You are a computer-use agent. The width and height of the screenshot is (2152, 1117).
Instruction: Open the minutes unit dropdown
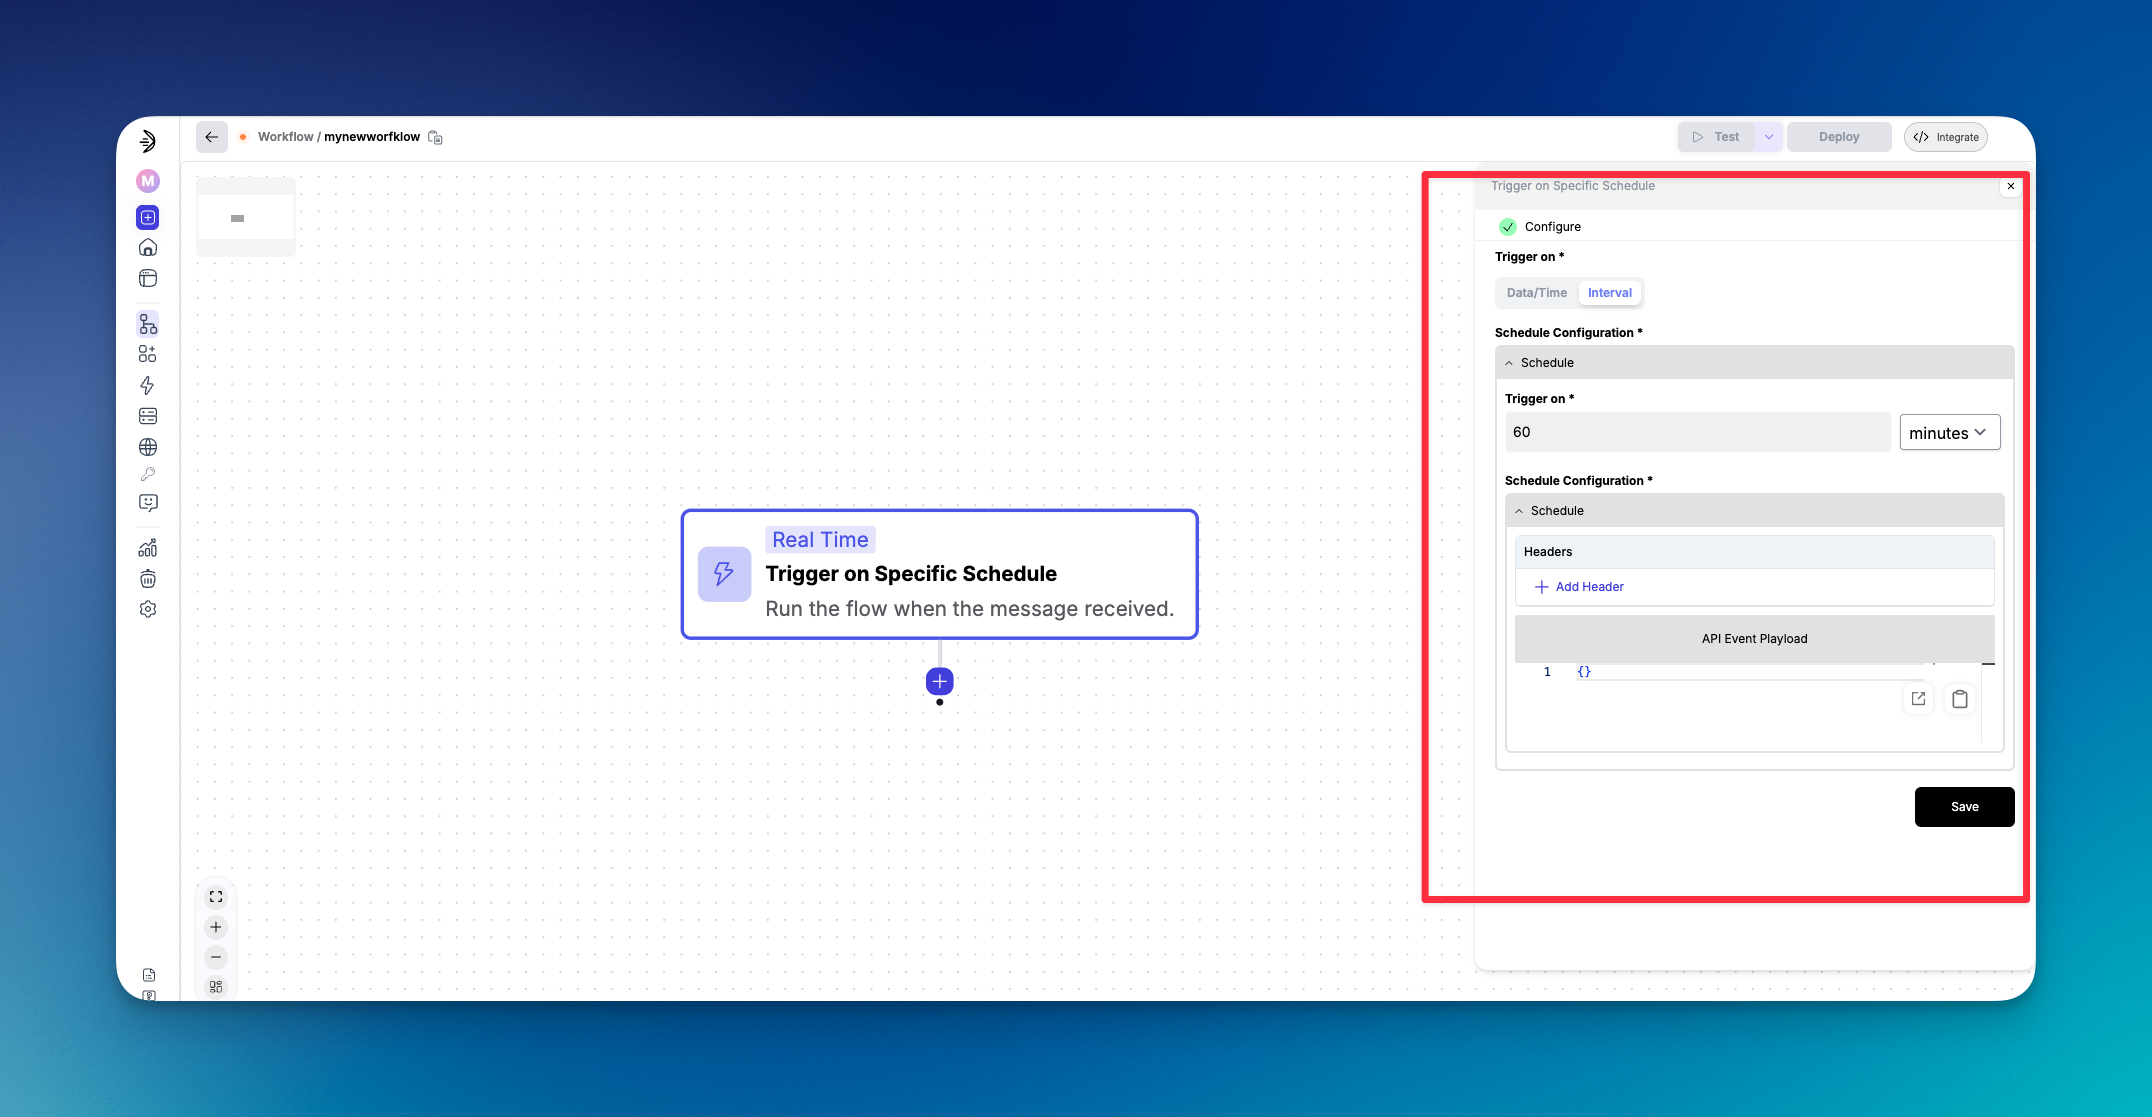coord(1950,433)
